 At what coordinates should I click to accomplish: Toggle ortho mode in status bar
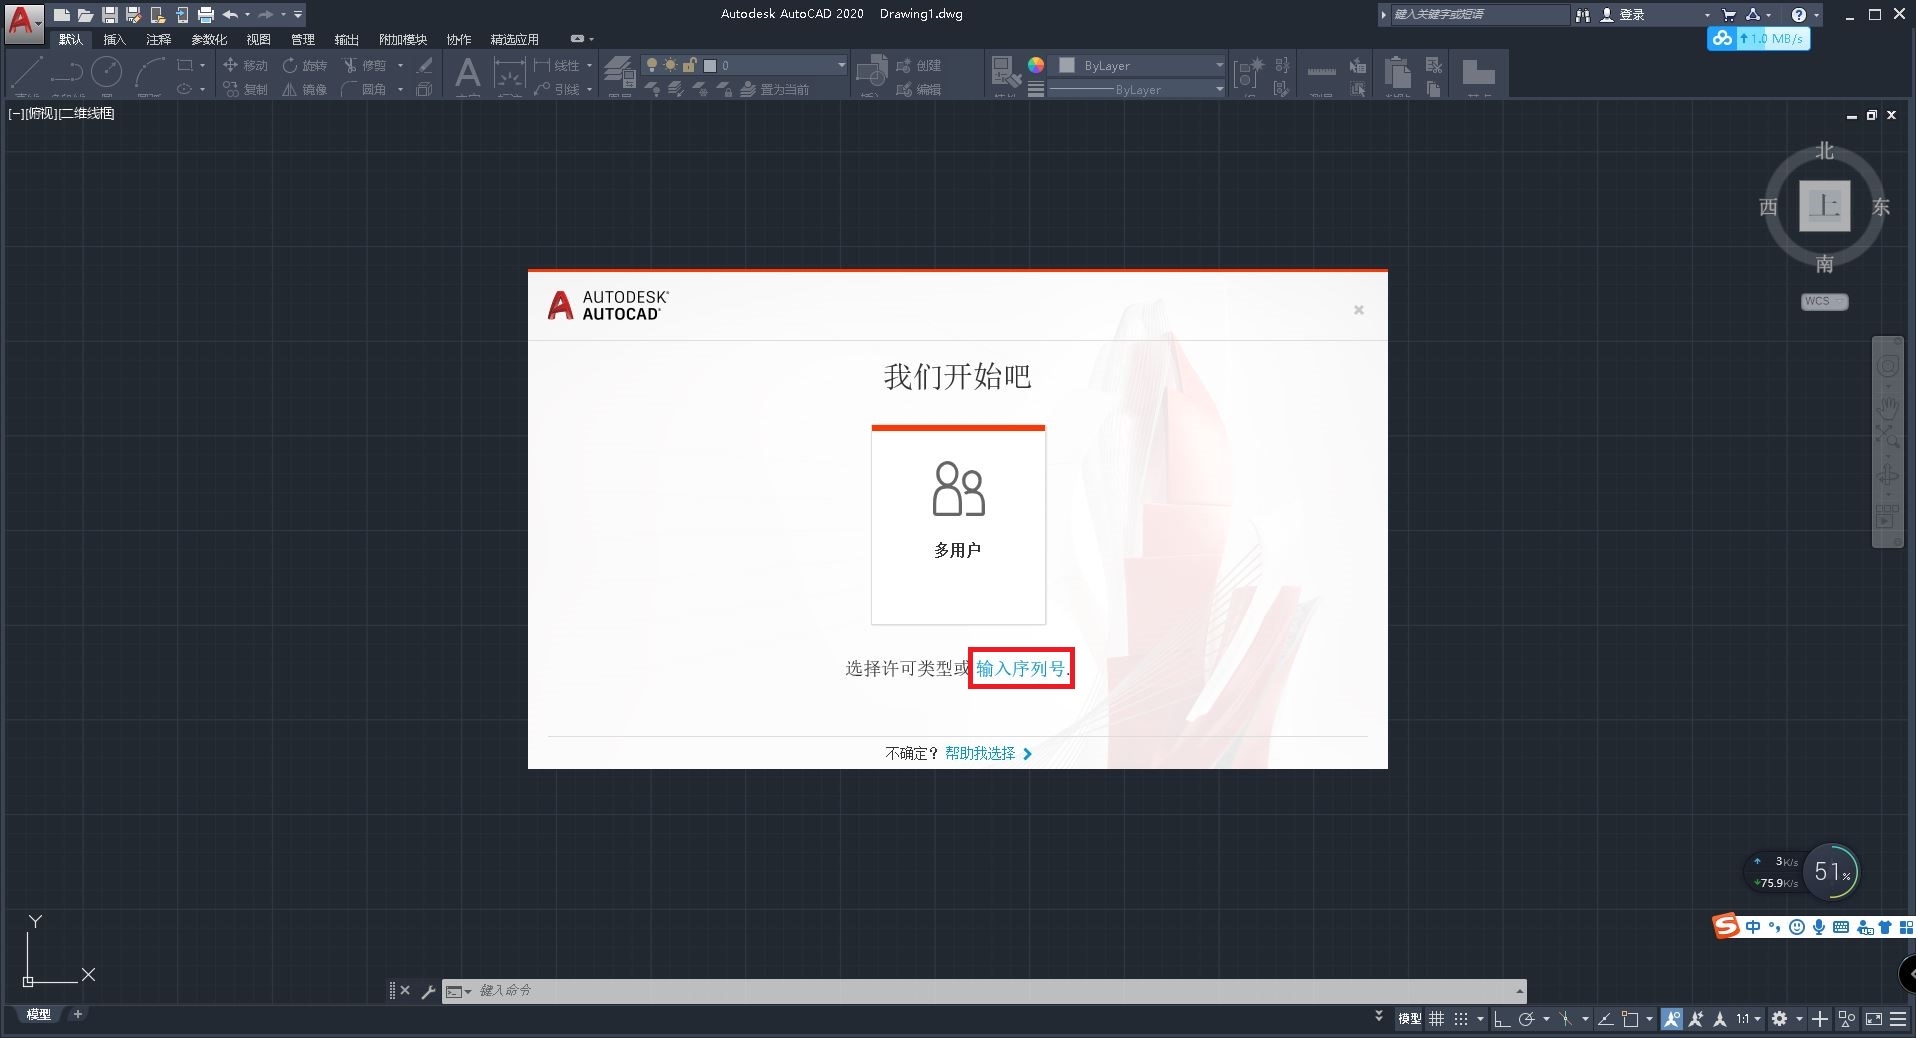click(1501, 1019)
